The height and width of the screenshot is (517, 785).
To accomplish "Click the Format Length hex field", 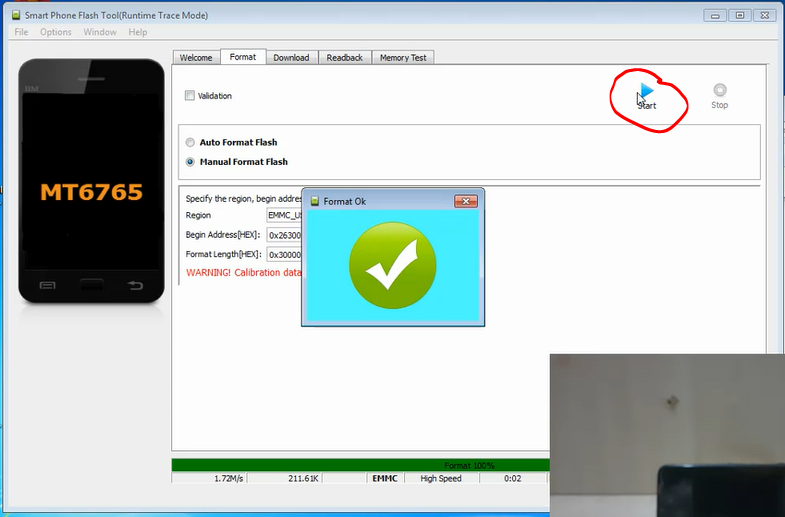I will coord(284,254).
